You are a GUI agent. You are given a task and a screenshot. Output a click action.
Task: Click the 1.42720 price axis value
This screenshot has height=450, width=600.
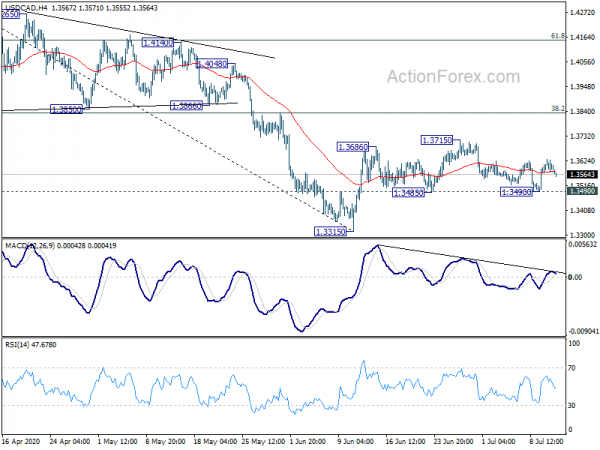point(582,13)
